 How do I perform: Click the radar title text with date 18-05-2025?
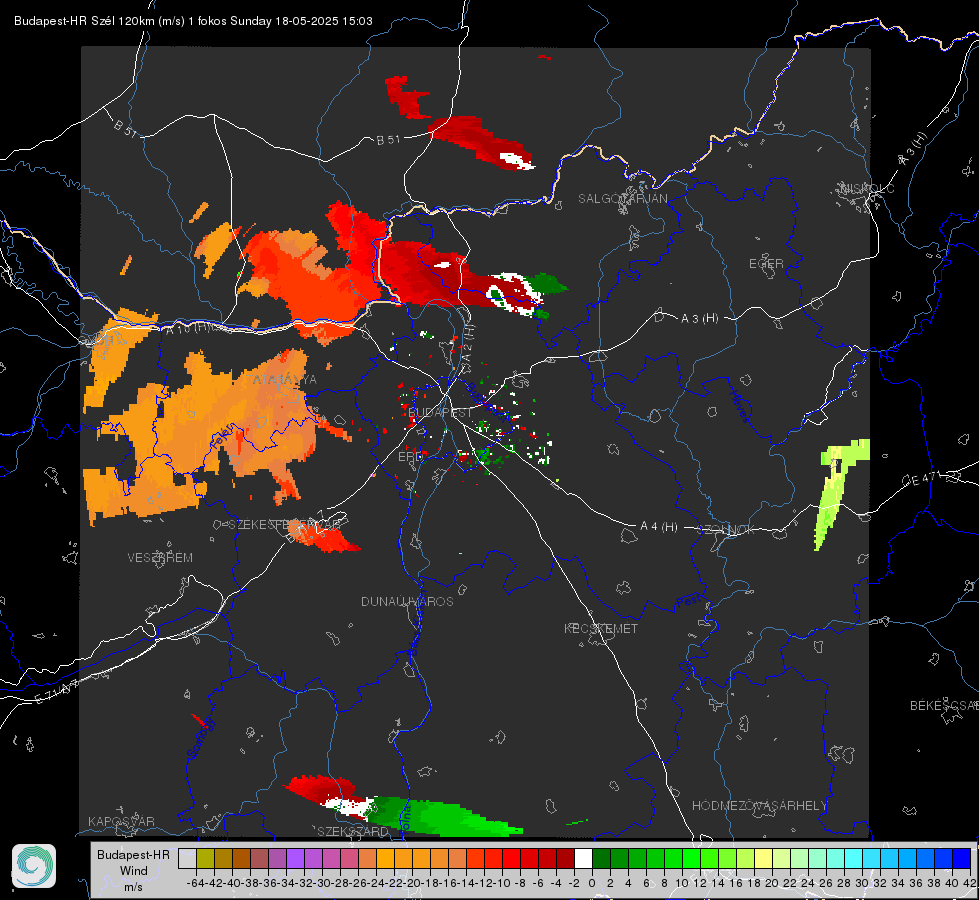click(194, 21)
